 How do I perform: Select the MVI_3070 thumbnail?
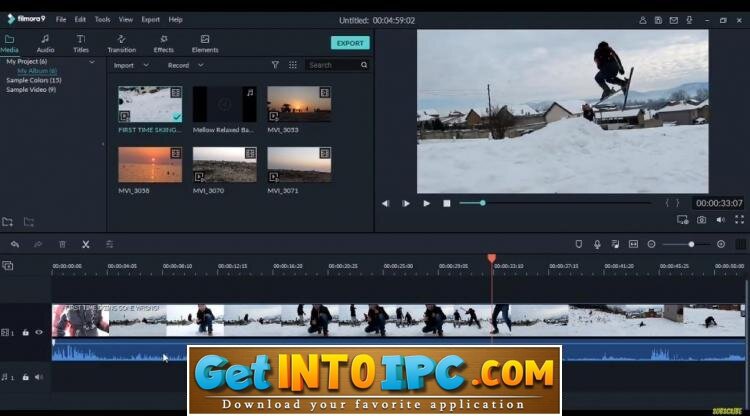pos(224,164)
